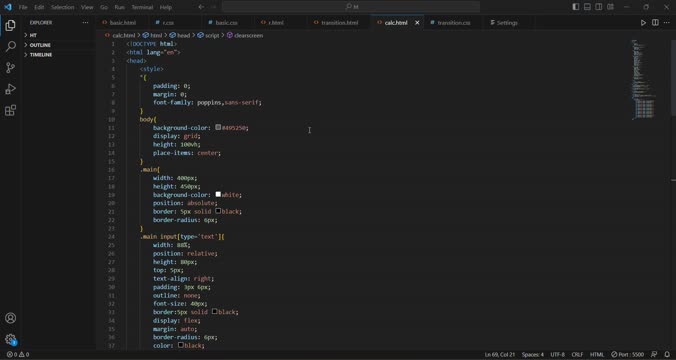Viewport: 676px width, 360px height.
Task: Open the Customize Layout icon
Action: (x=610, y=7)
